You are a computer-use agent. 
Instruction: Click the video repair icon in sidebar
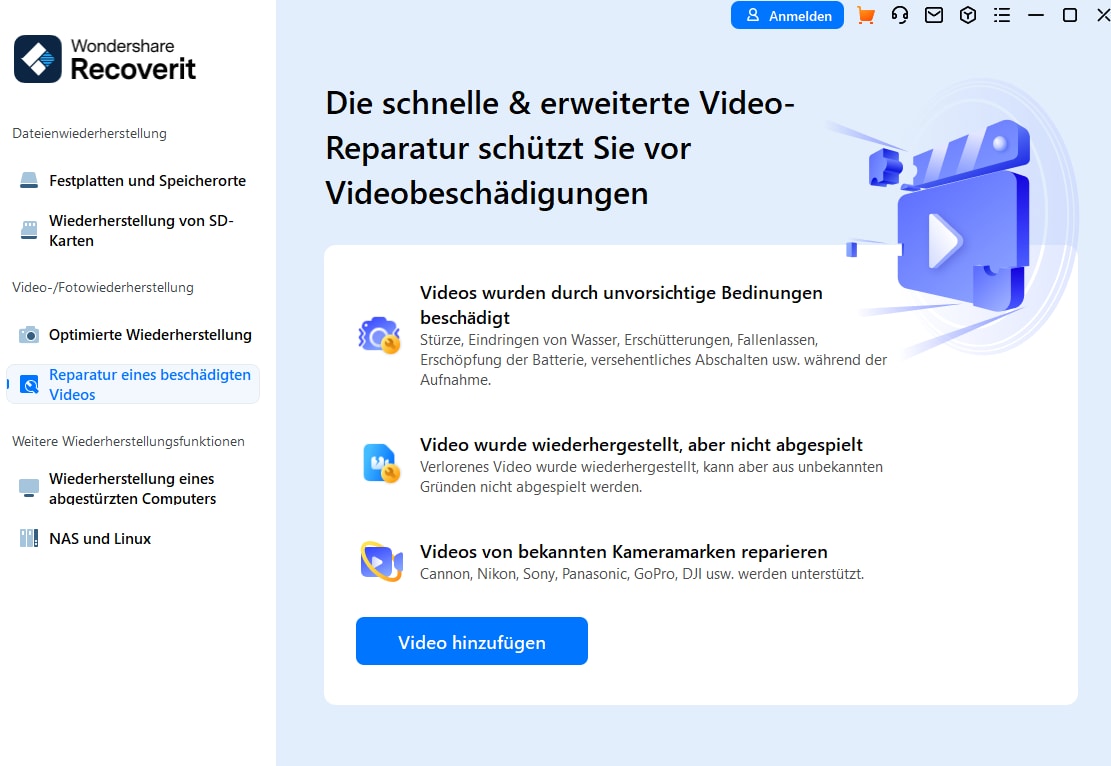[29, 385]
